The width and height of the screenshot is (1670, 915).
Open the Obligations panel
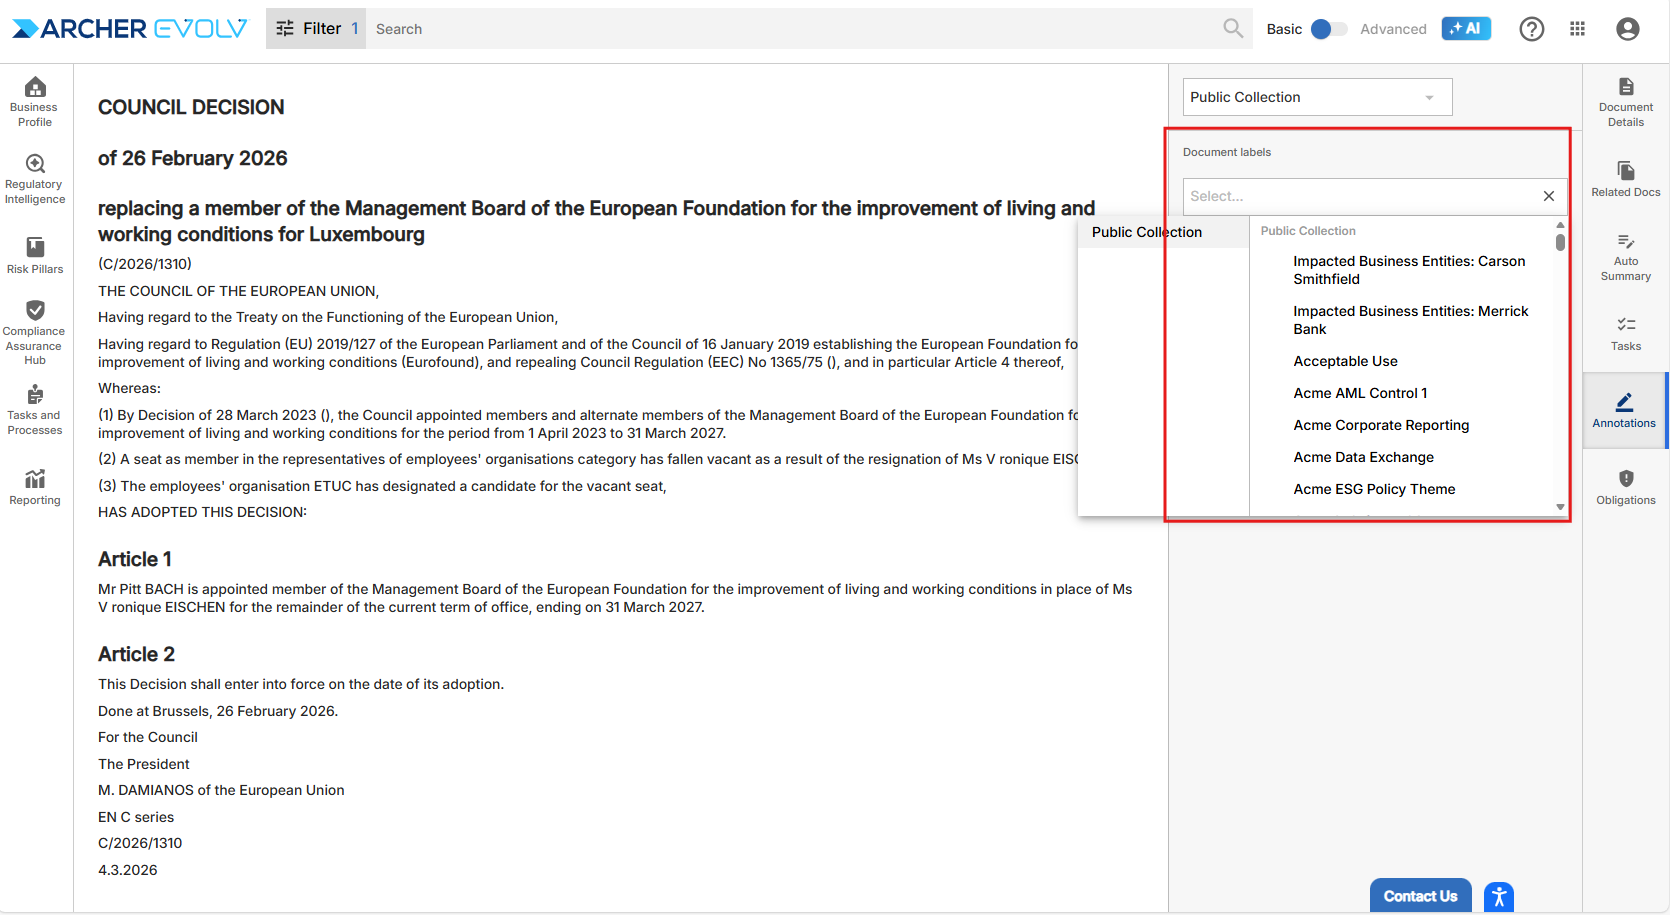tap(1625, 486)
